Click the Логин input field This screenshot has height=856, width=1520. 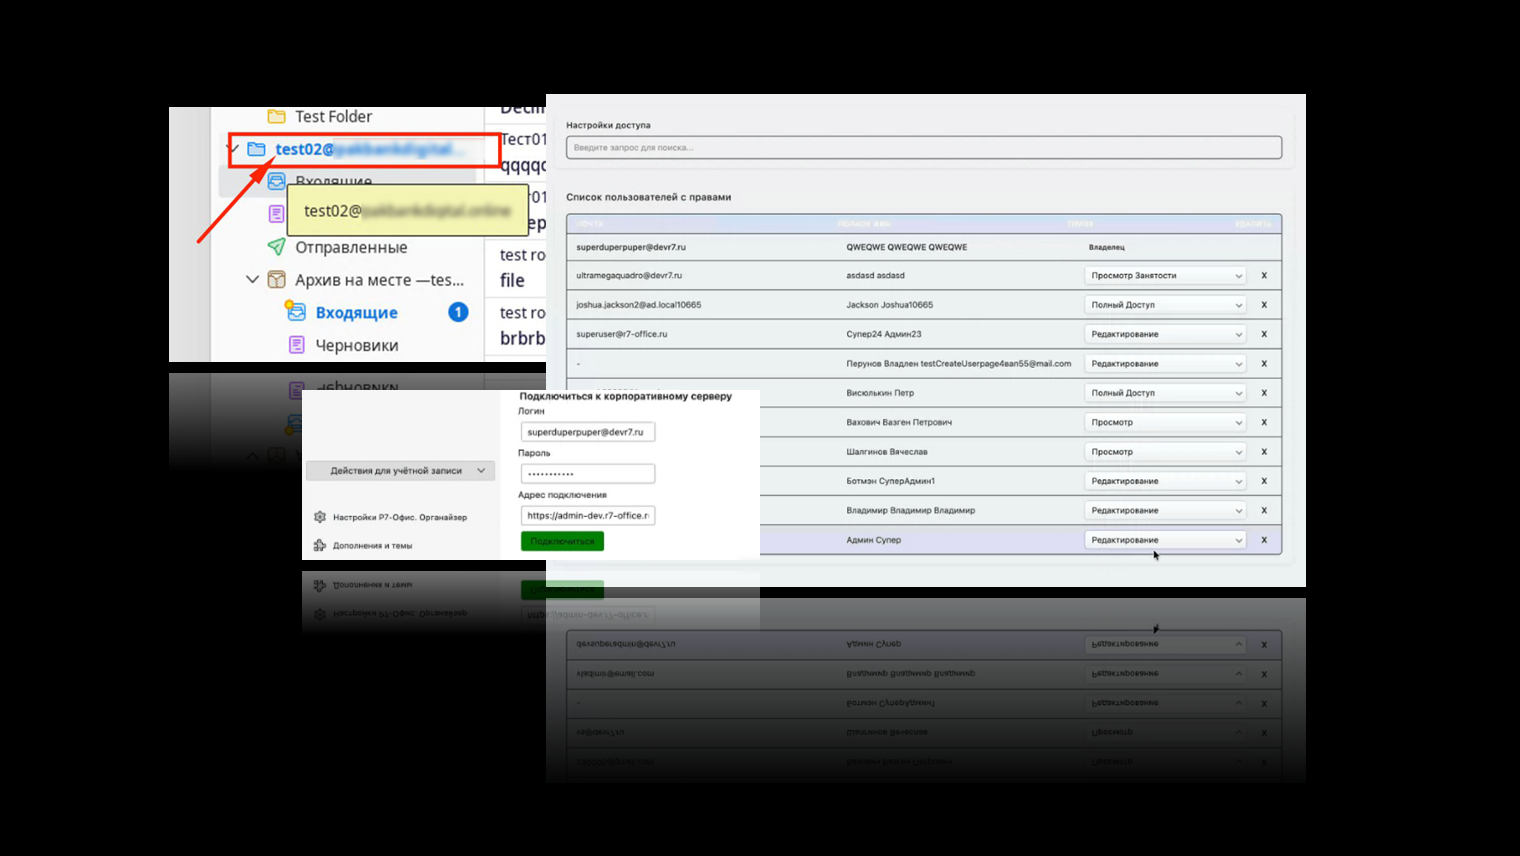[x=587, y=432]
